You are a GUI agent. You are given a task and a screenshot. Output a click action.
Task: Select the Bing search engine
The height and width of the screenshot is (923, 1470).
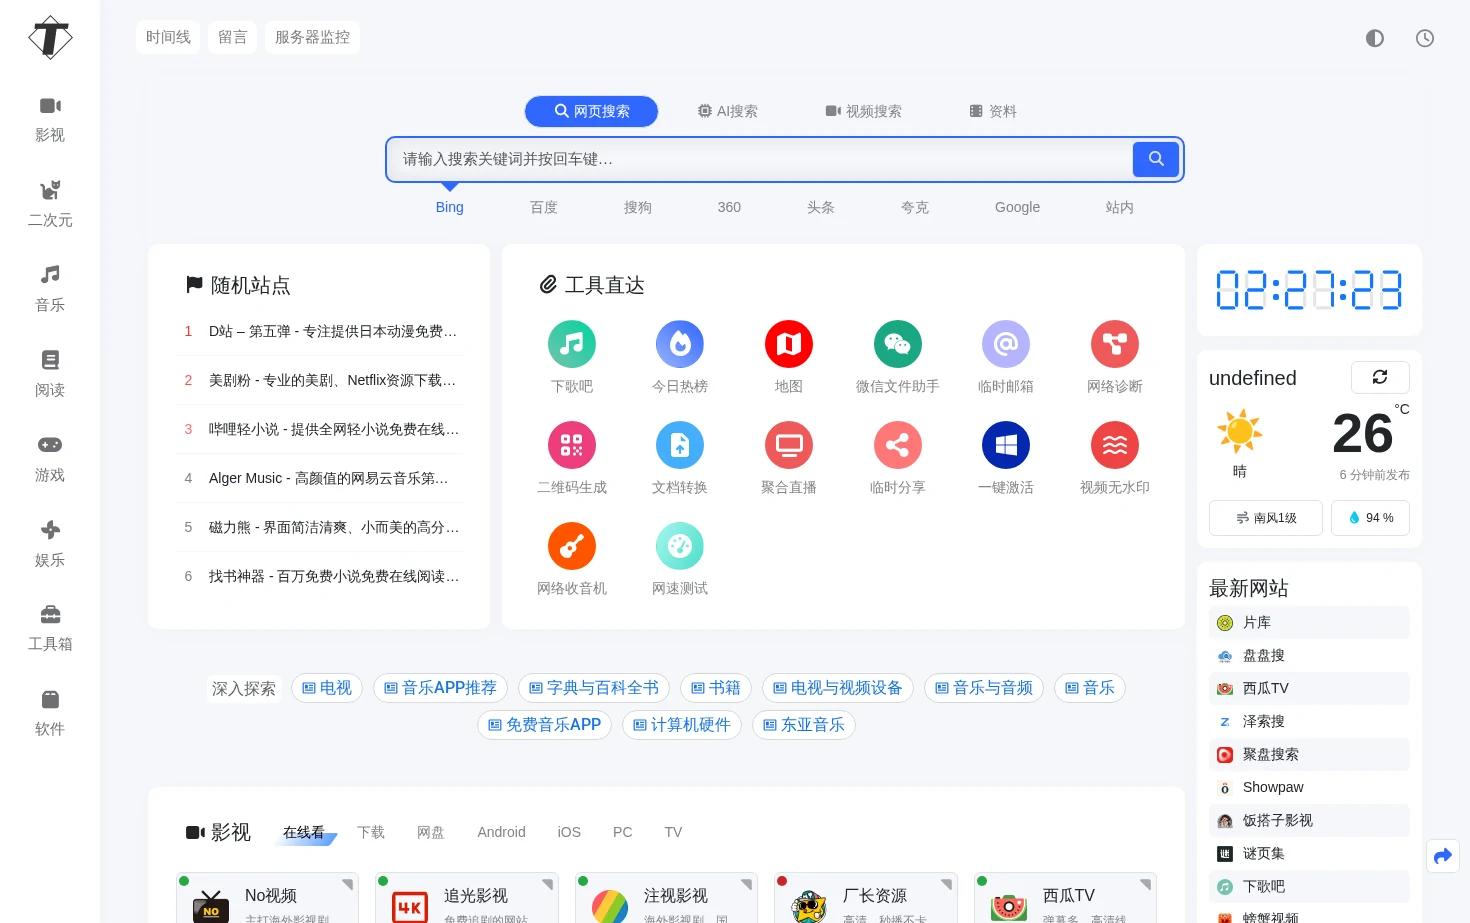(x=450, y=207)
